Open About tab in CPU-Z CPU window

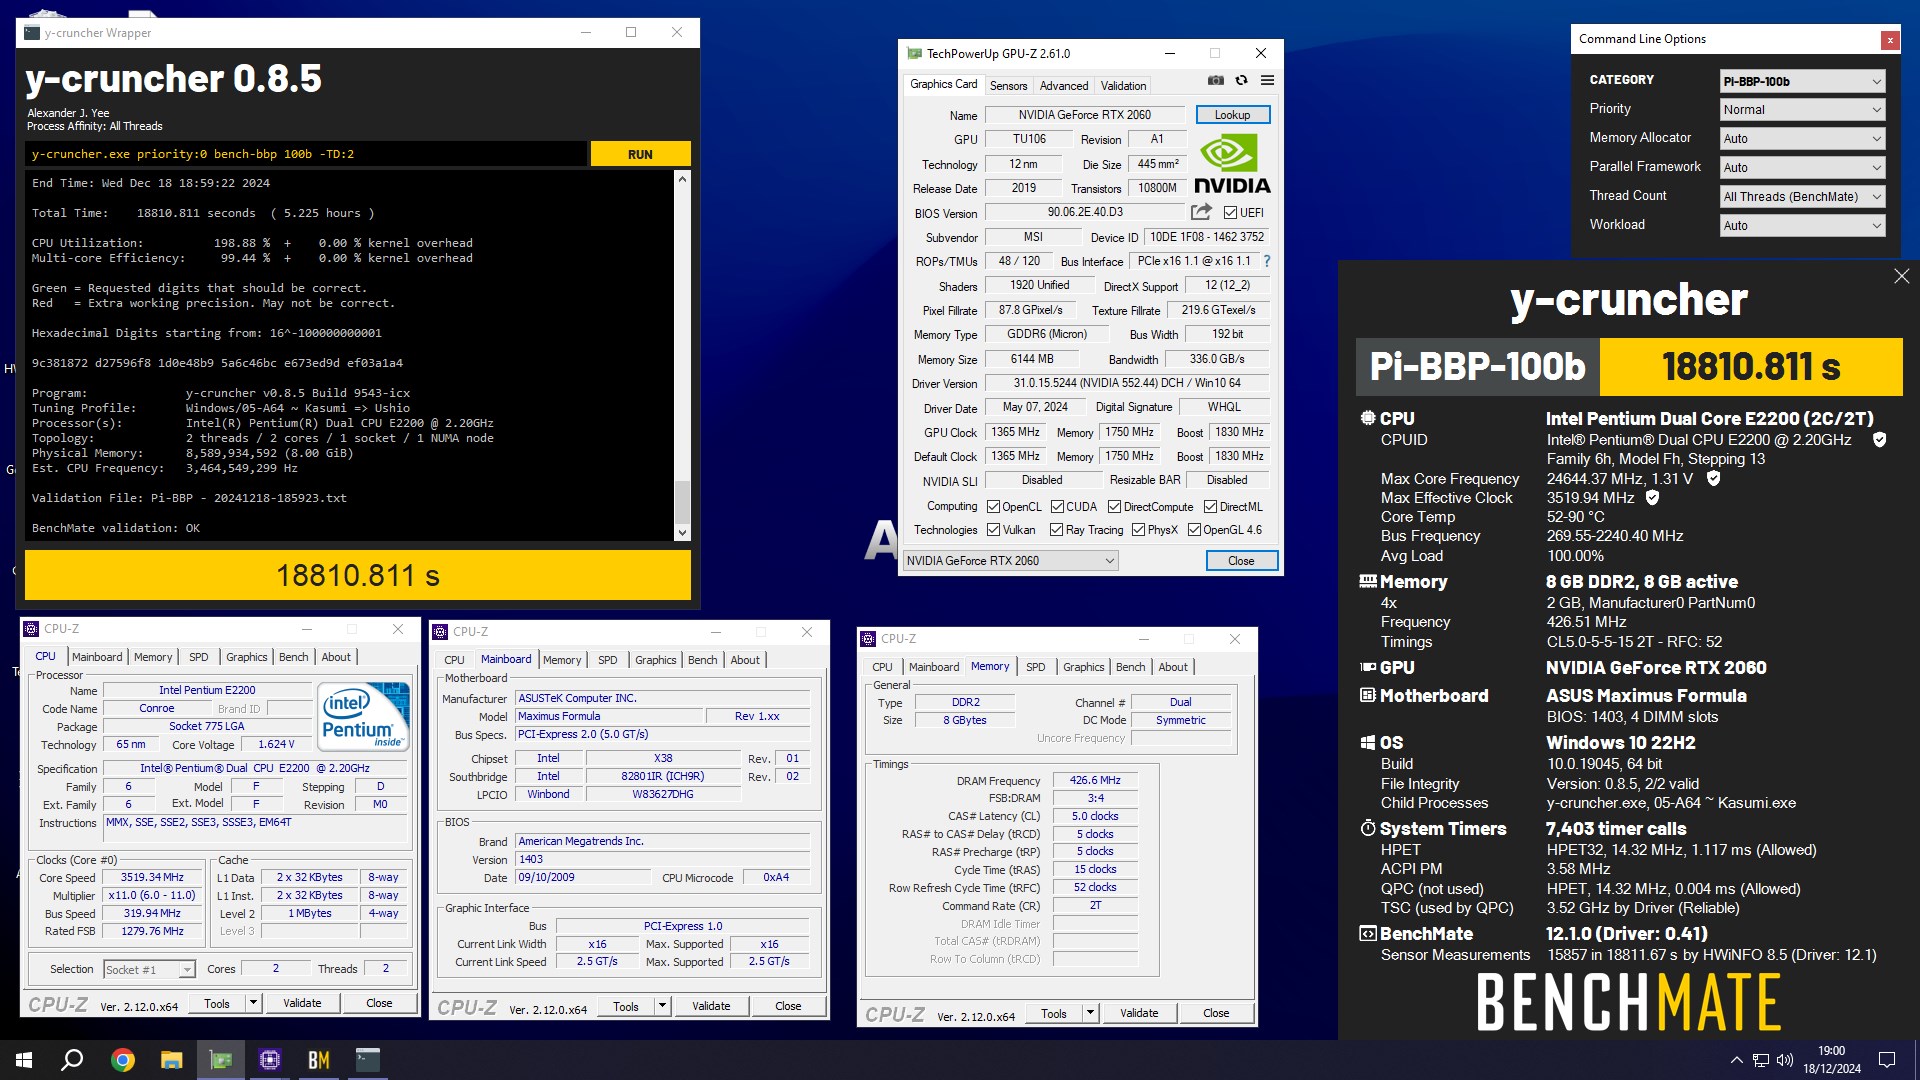336,657
